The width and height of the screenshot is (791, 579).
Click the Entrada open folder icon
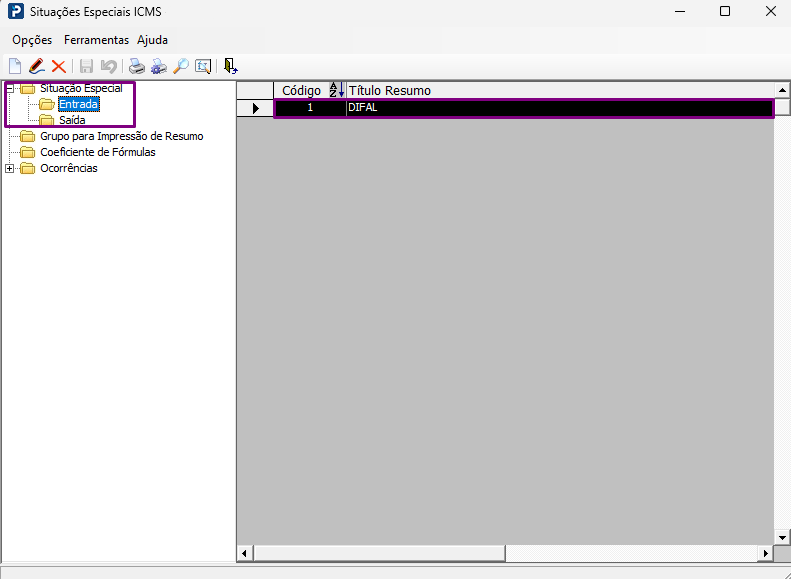click(x=47, y=104)
